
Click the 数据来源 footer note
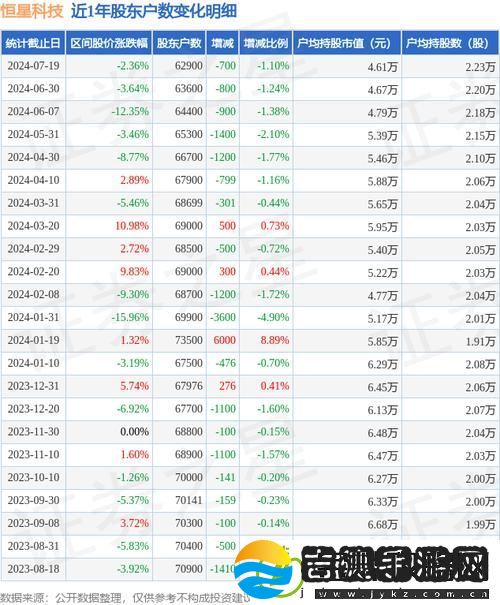click(125, 598)
